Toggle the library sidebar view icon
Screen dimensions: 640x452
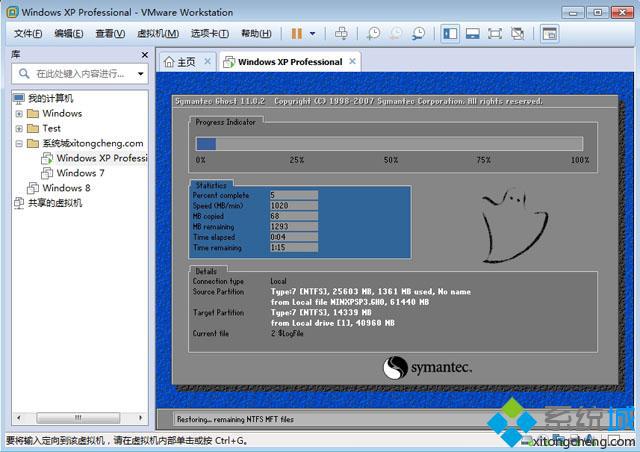pyautogui.click(x=450, y=33)
